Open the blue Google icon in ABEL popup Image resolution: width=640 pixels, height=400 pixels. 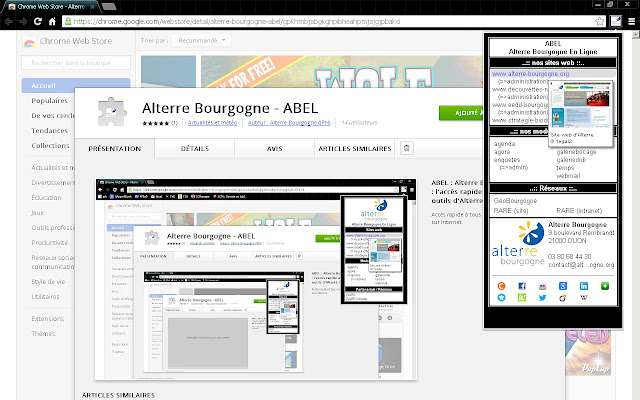point(562,286)
